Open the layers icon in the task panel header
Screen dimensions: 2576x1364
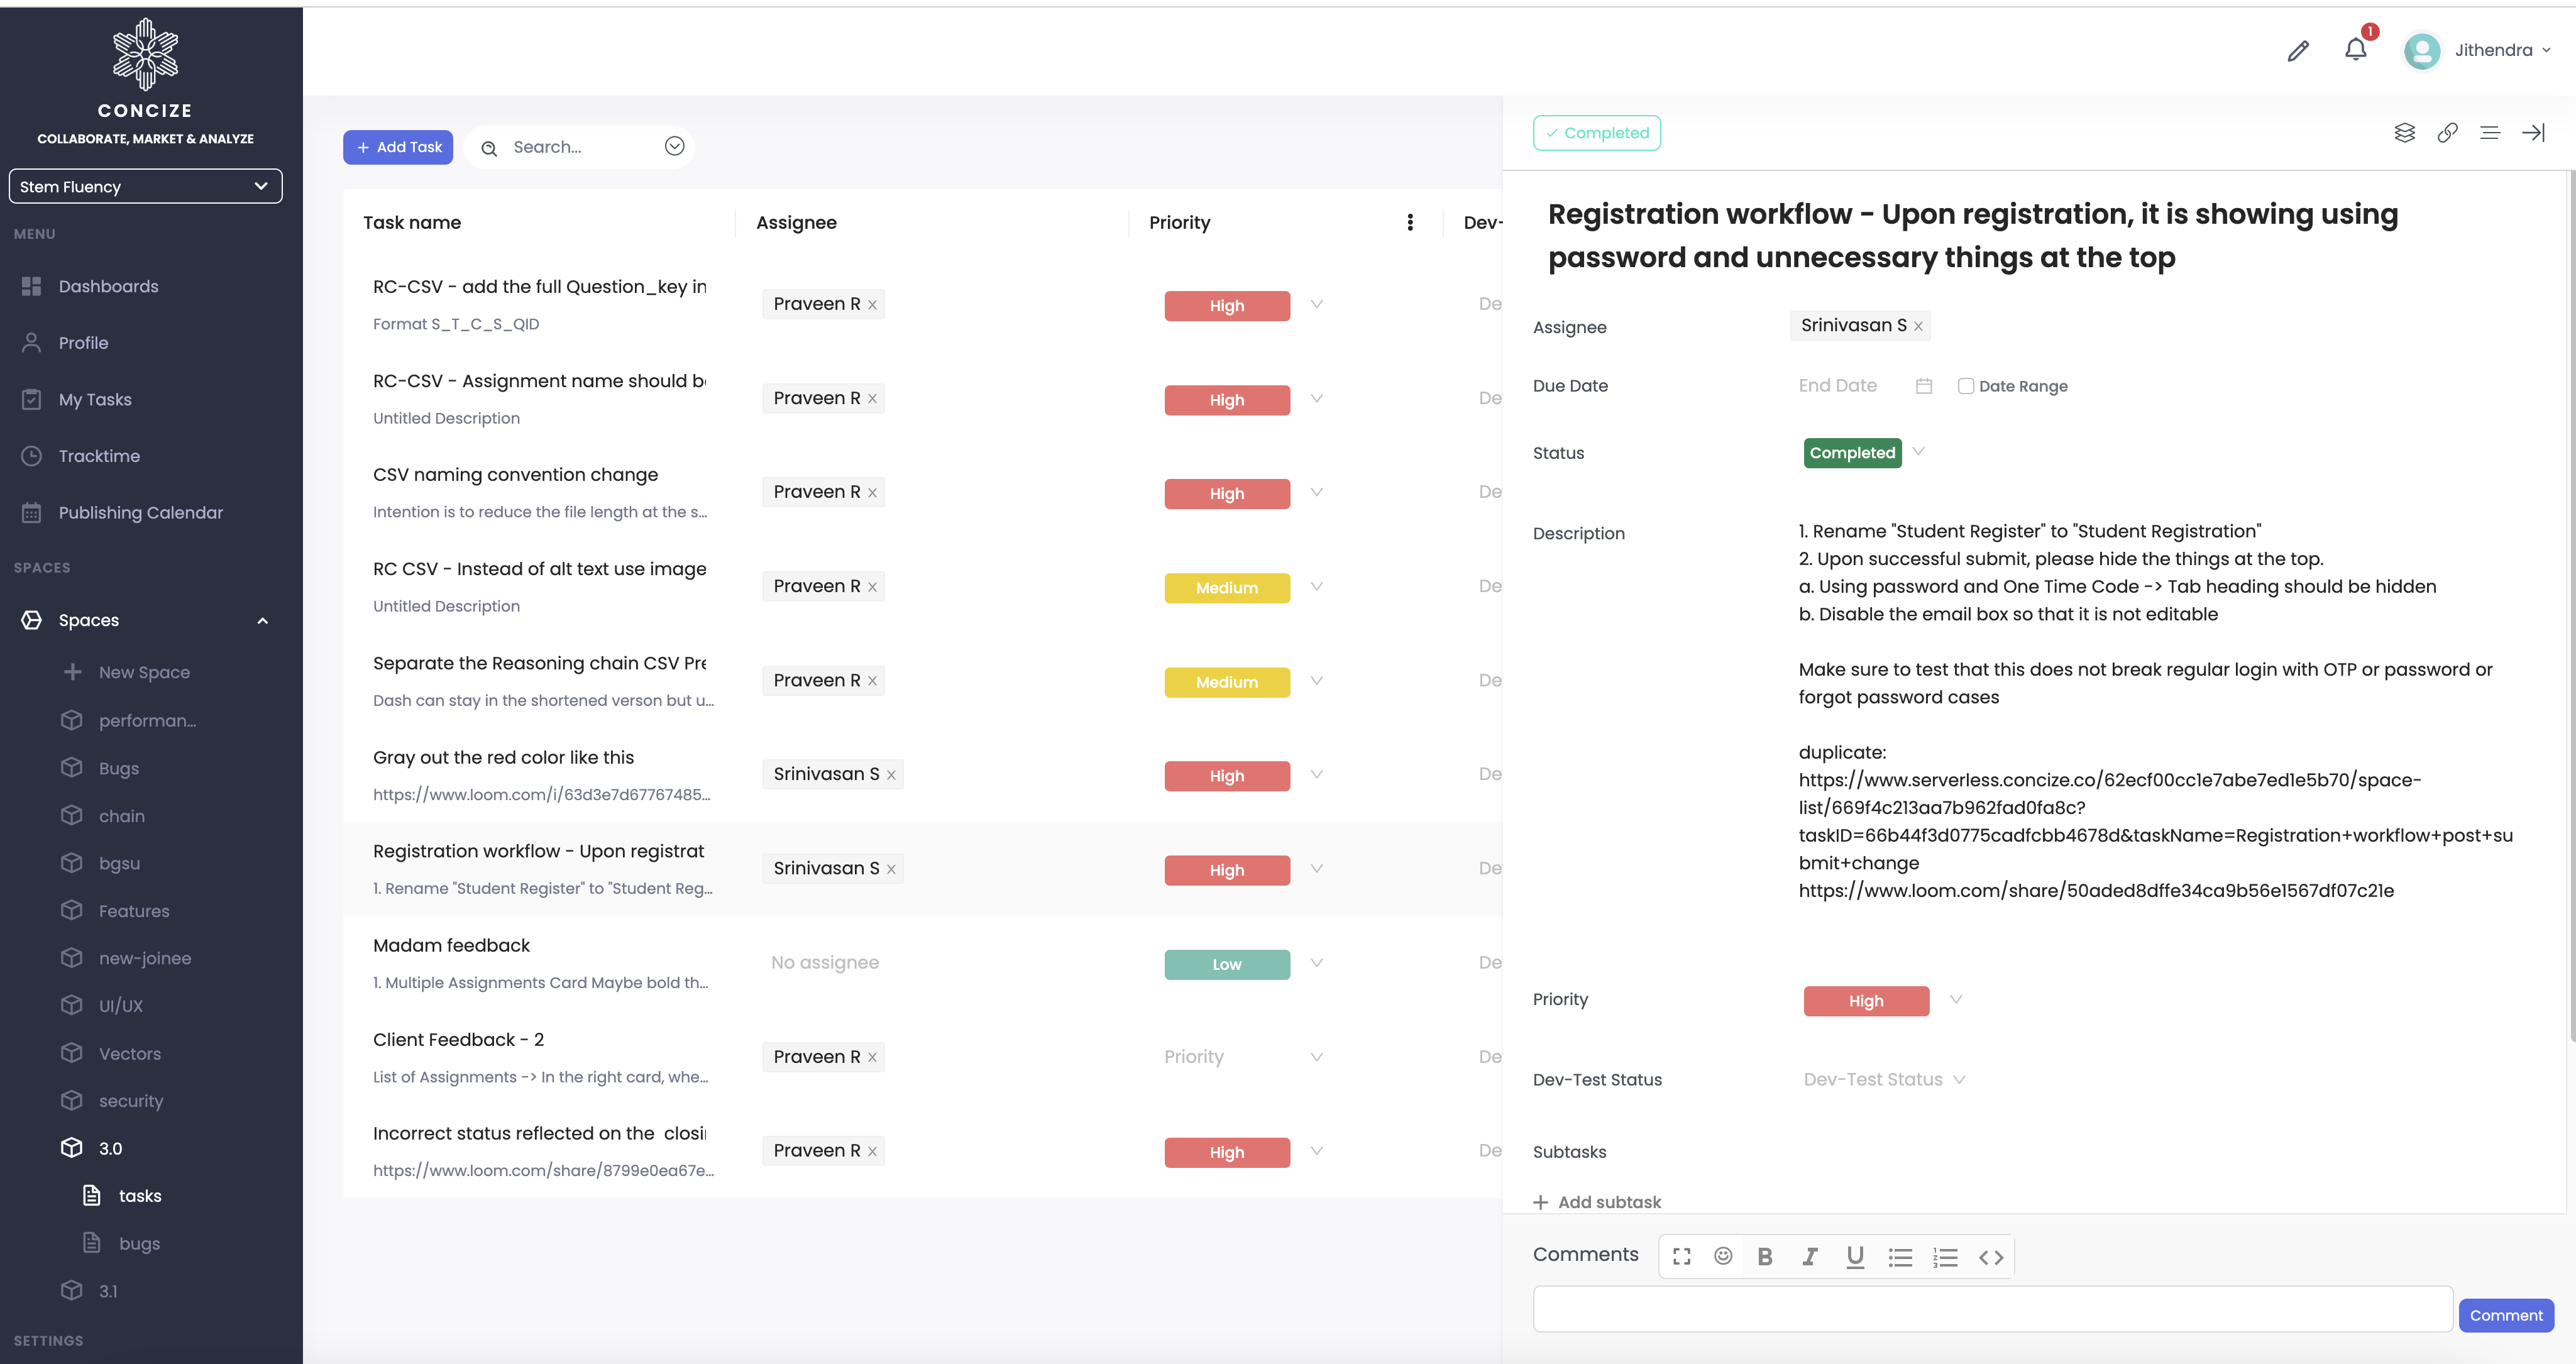[2406, 132]
